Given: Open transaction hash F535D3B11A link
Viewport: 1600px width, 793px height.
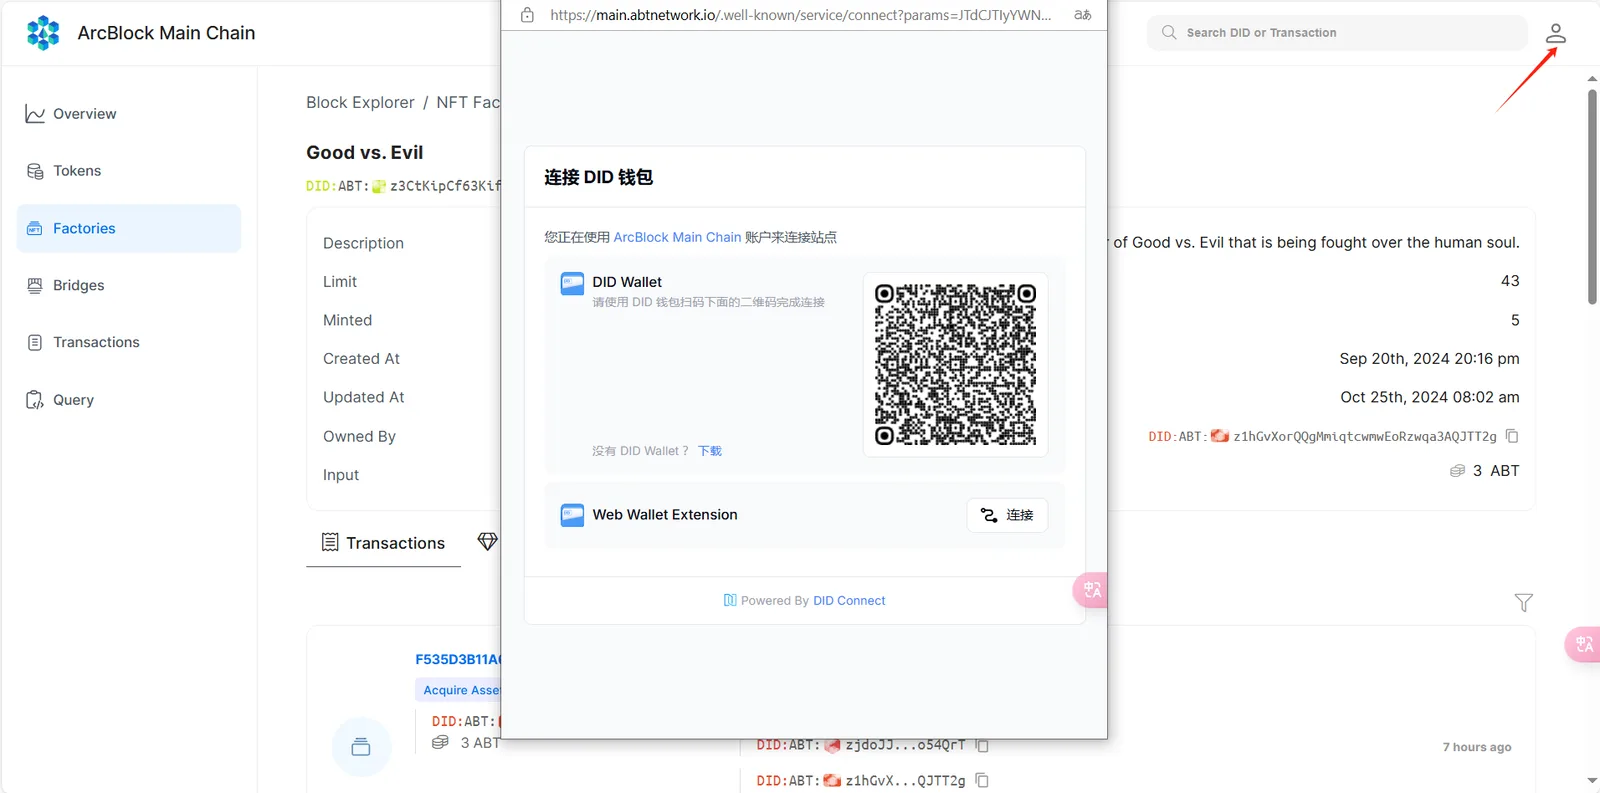Looking at the screenshot, I should [x=458, y=659].
